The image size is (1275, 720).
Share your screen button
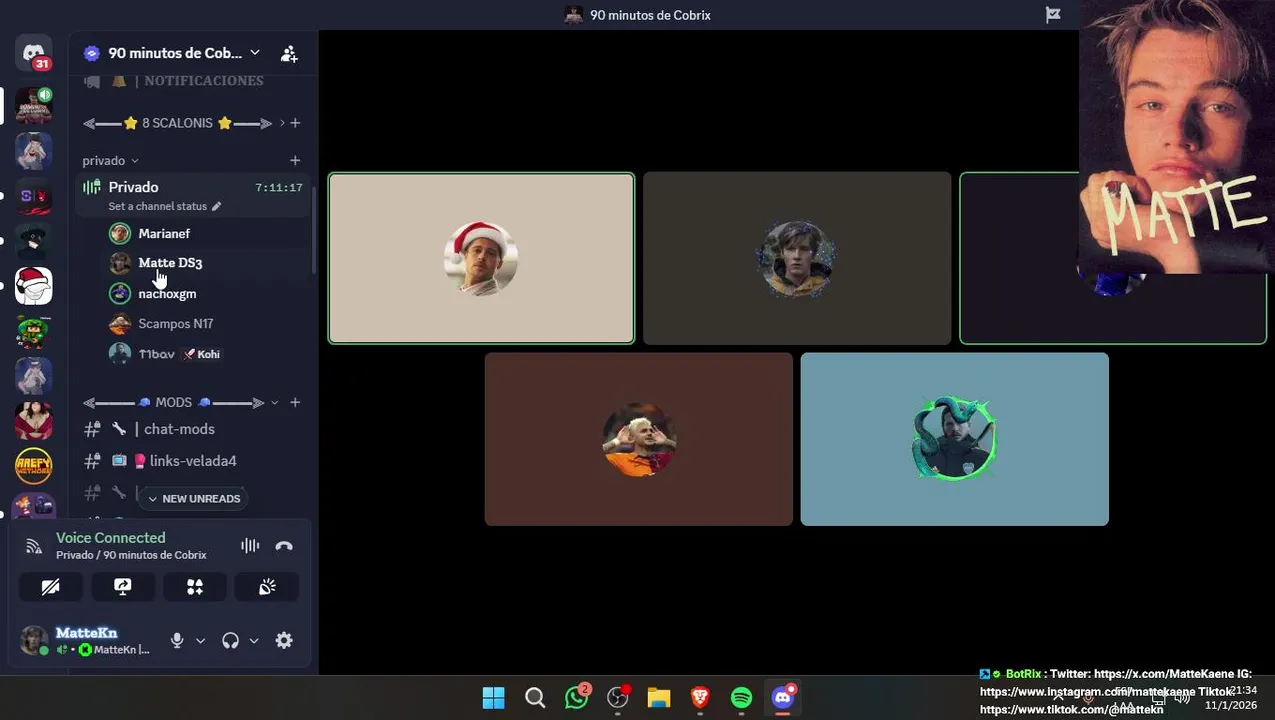[x=123, y=587]
